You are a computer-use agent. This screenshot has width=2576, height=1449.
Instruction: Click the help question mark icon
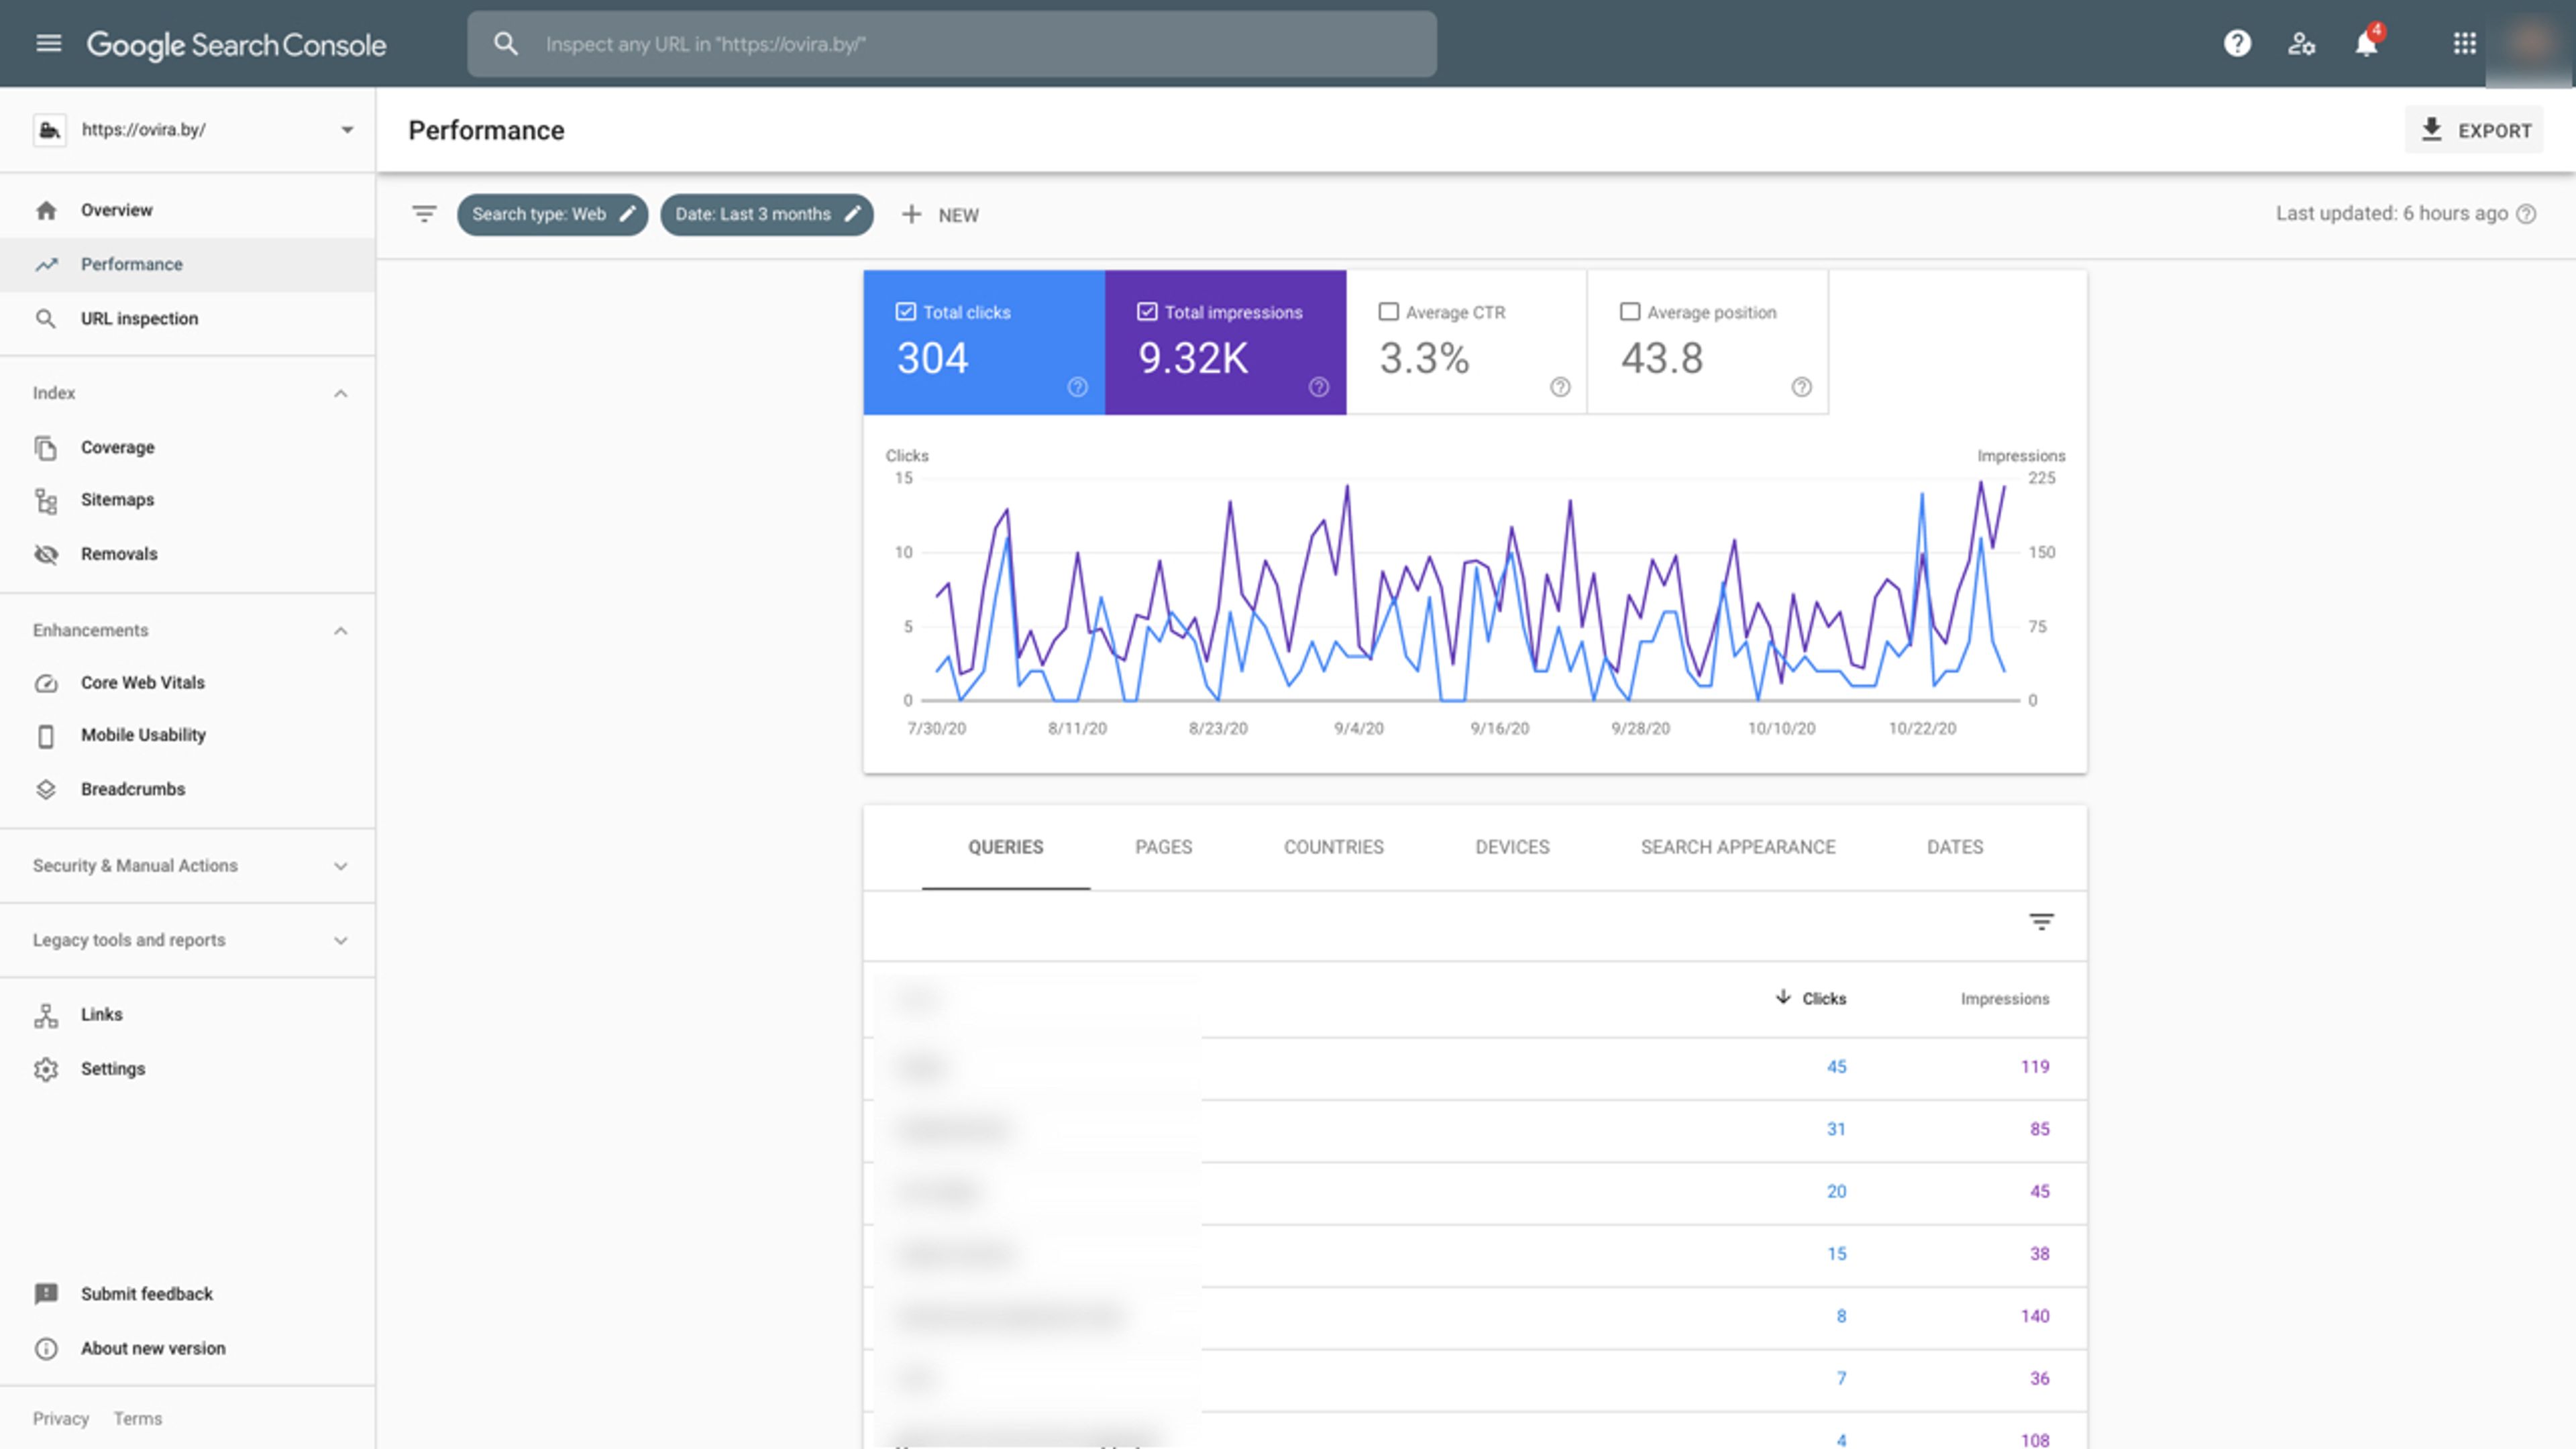[x=2237, y=44]
